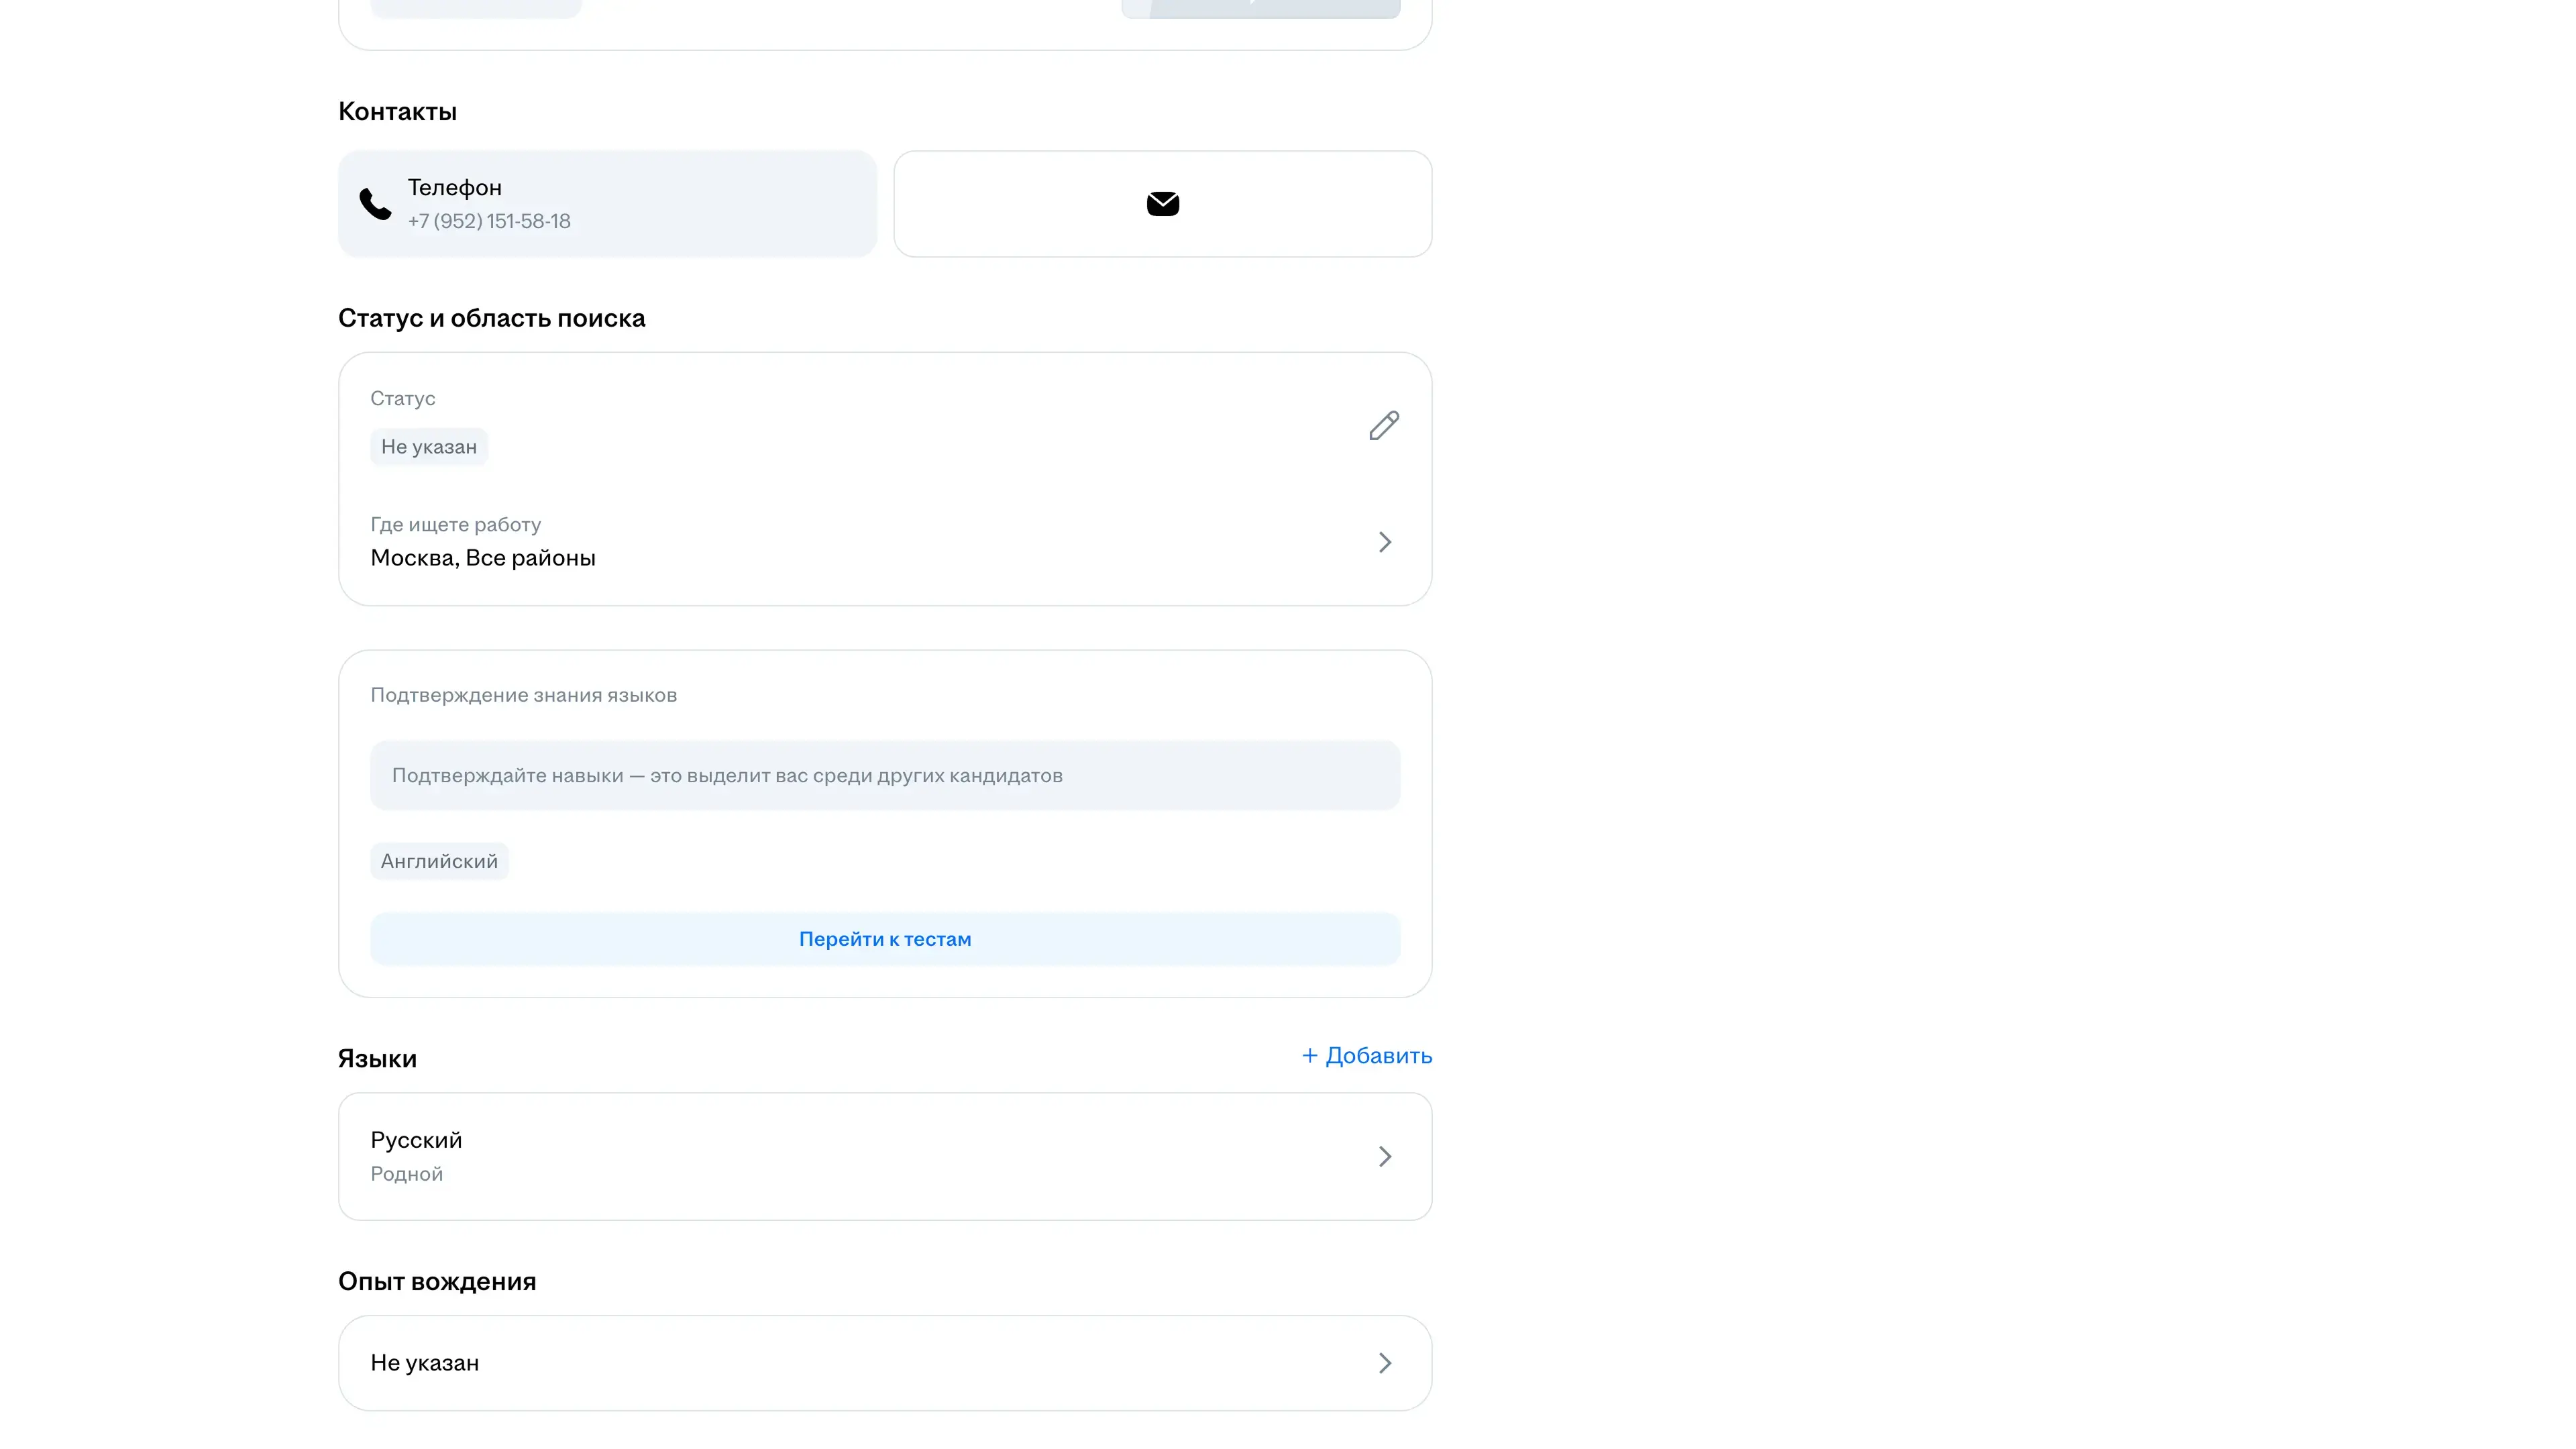The image size is (2576, 1449).
Task: Expand job search location with its chevron
Action: pos(1384,542)
